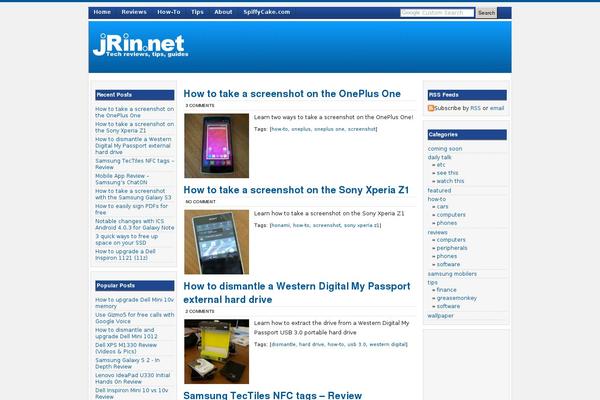The image size is (600, 400).
Task: Open 2 Comments on Western Digital post
Action: click(200, 311)
